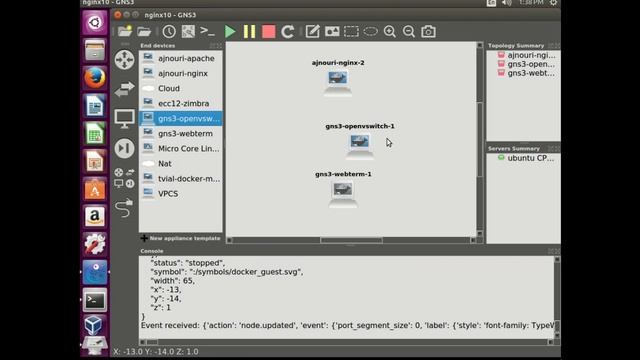Viewport: 640px width, 360px height.
Task: Open sound volume indicator in top bar
Action: pos(507,3)
